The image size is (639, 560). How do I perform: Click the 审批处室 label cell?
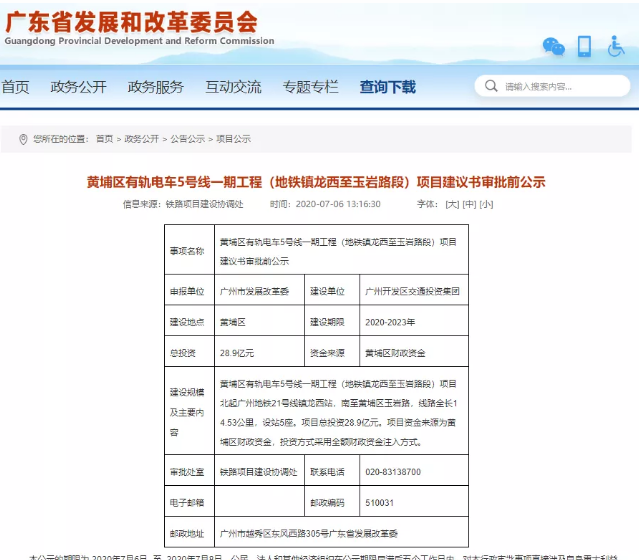[x=187, y=472]
